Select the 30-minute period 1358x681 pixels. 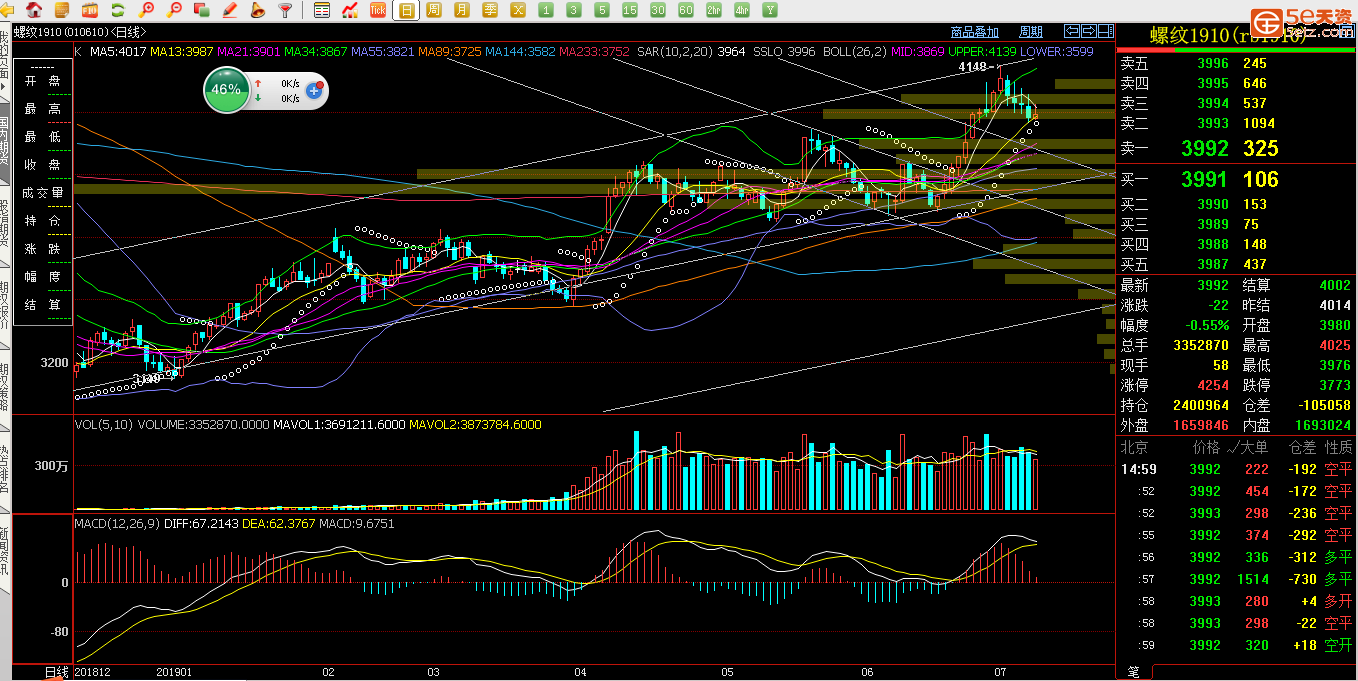point(658,10)
